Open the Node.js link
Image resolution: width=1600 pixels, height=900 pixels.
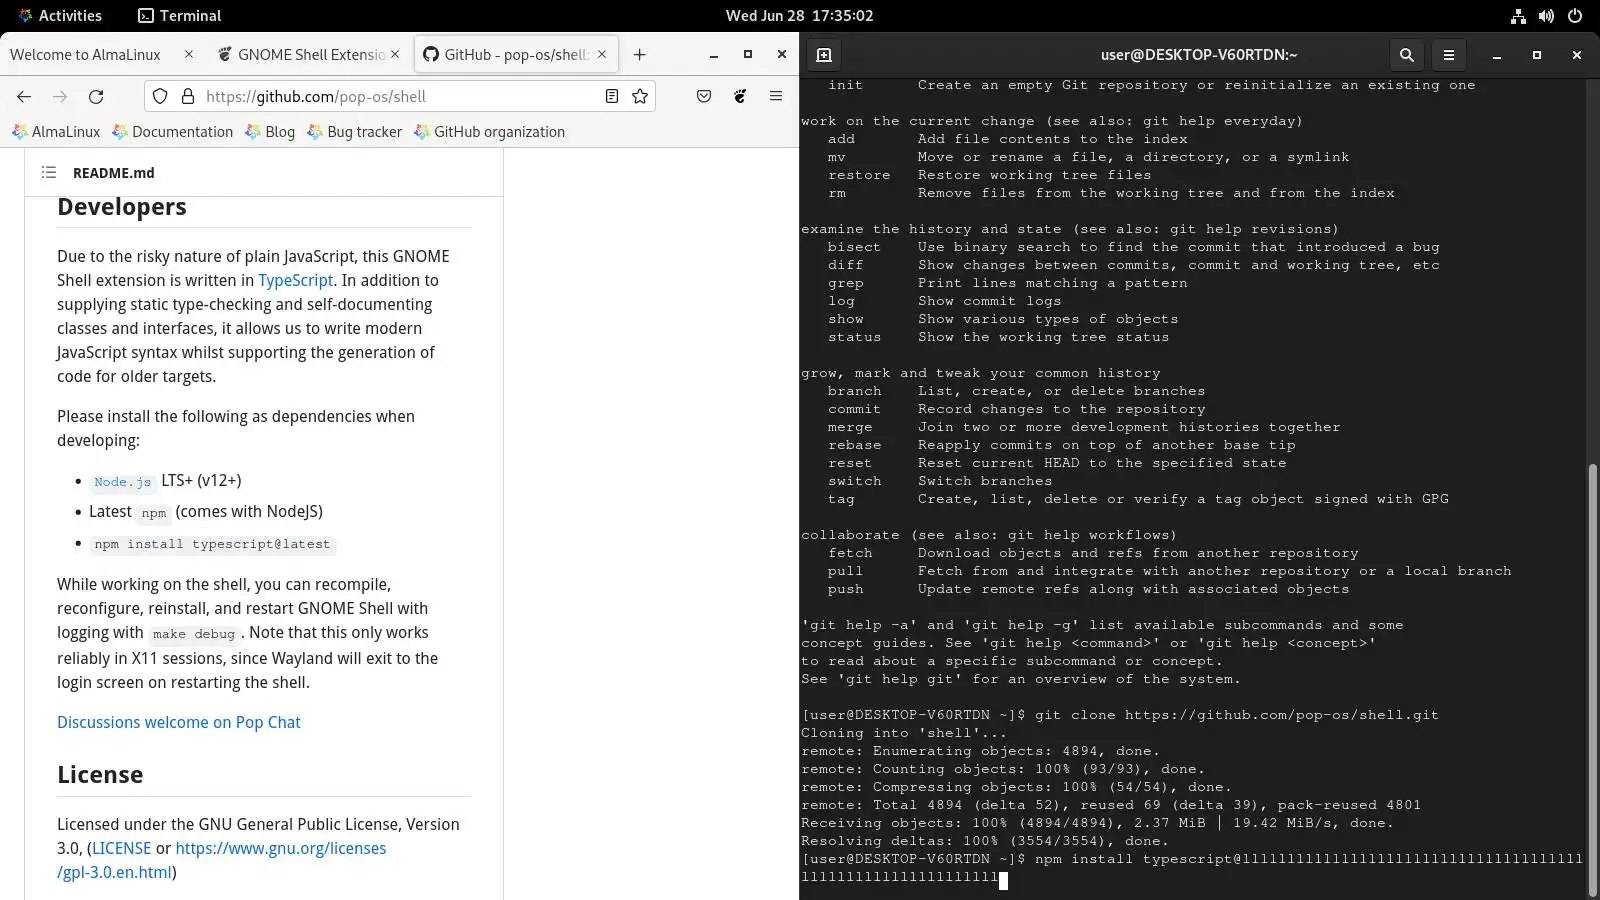[122, 482]
